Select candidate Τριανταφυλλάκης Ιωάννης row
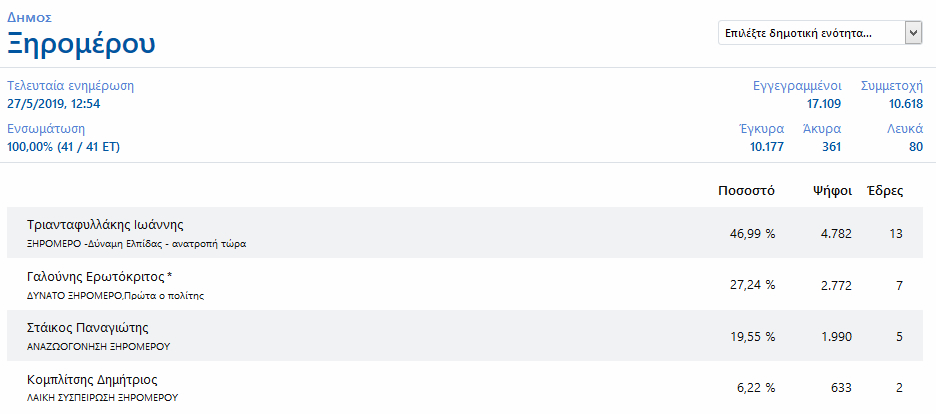Image resolution: width=936 pixels, height=414 pixels. 465,233
